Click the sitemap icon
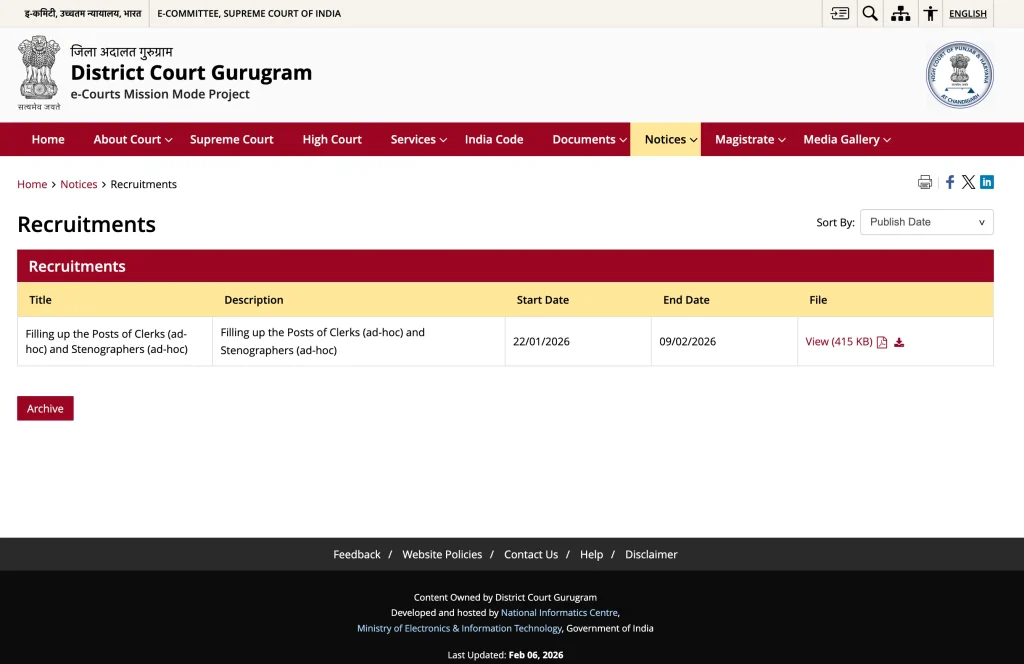The width and height of the screenshot is (1024, 664). [900, 13]
